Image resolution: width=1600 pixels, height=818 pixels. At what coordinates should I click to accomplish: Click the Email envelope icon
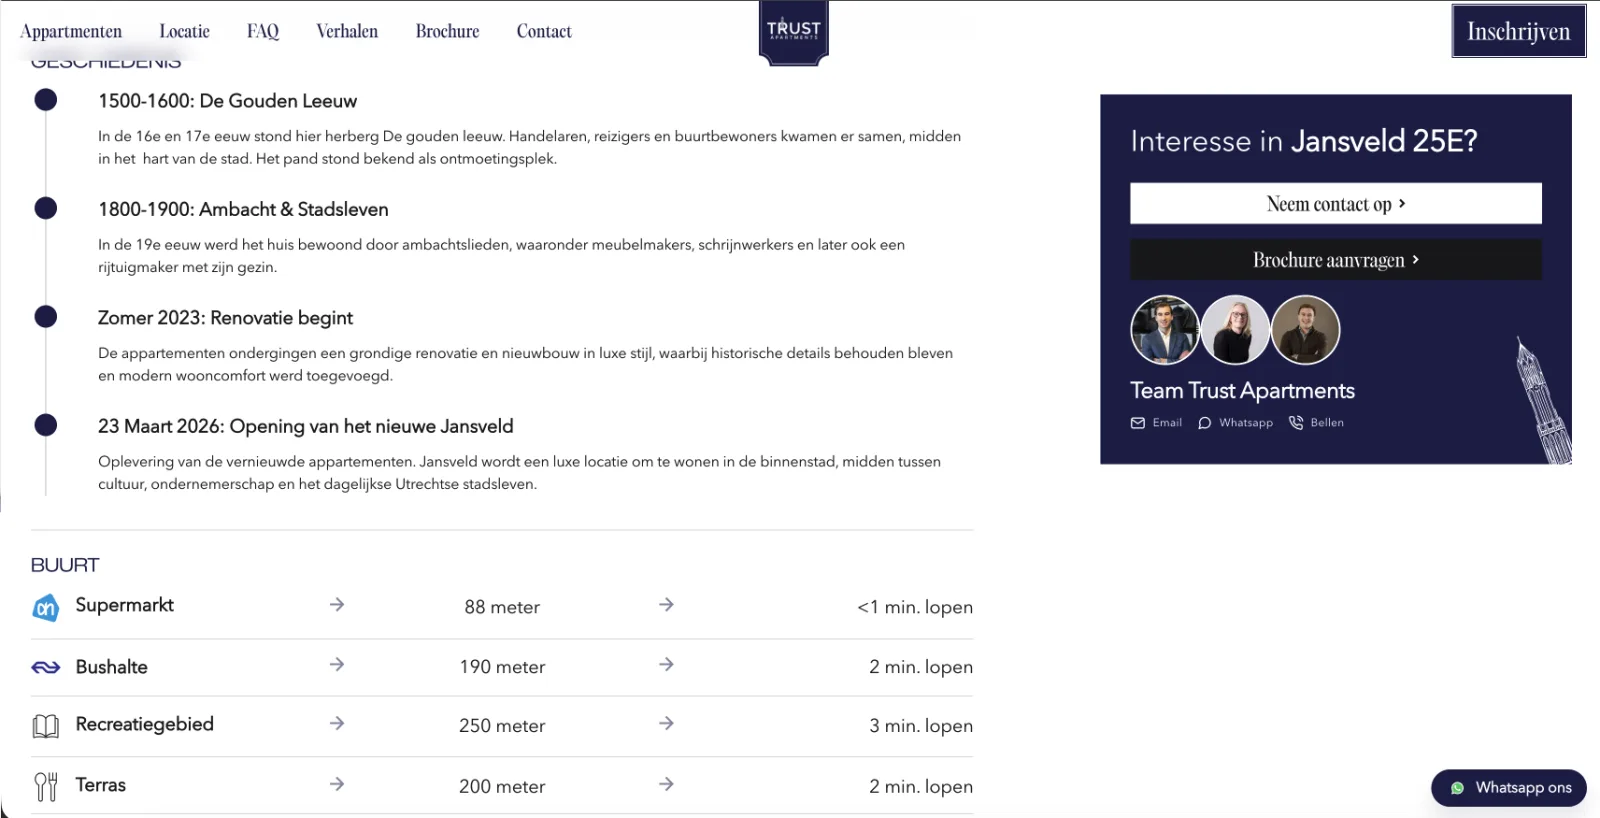click(1138, 423)
